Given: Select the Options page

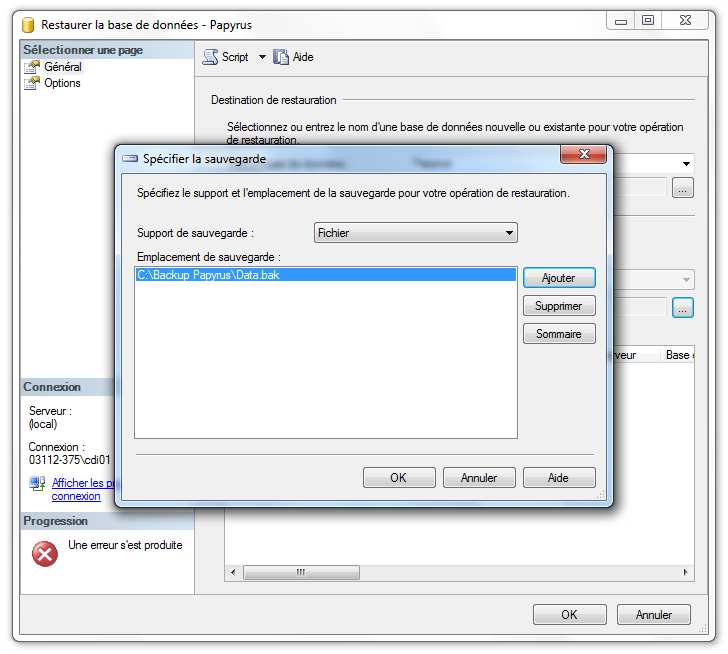Looking at the screenshot, I should pyautogui.click(x=62, y=83).
